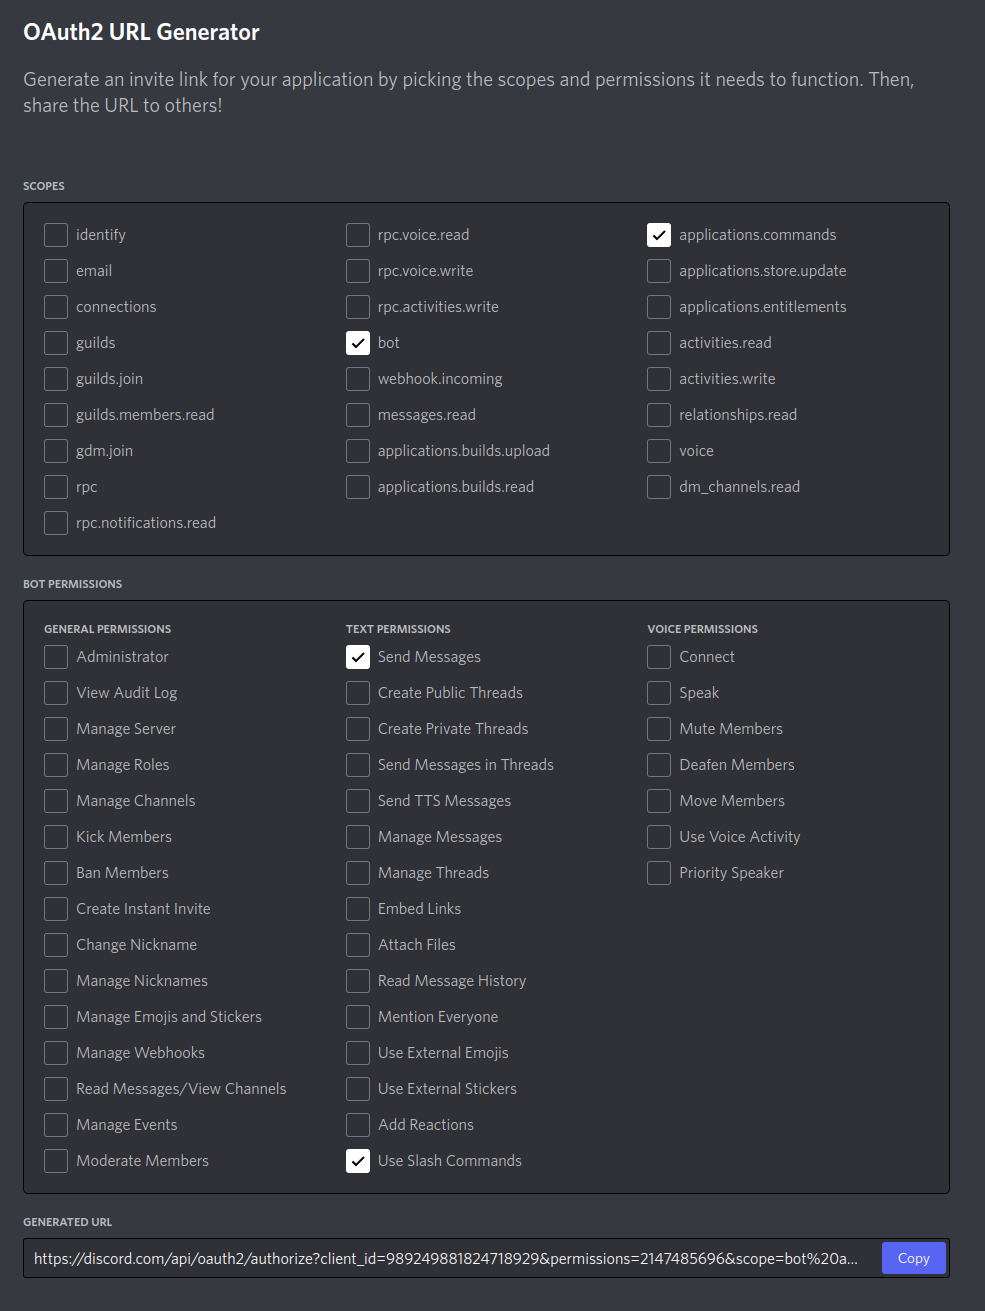Enable Manage Roles permission
Image resolution: width=985 pixels, height=1311 pixels.
pos(56,765)
